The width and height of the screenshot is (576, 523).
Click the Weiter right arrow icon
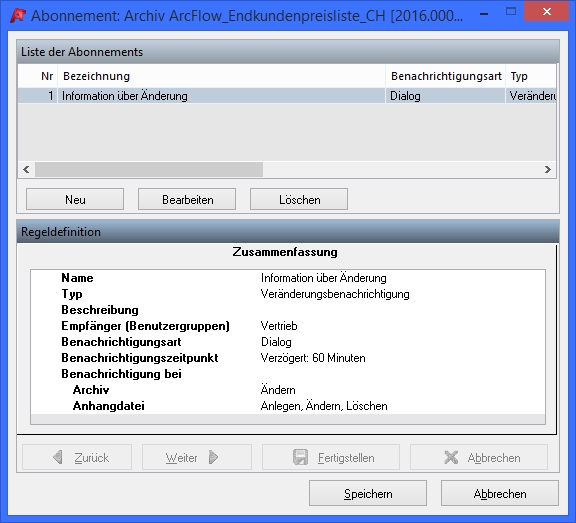coord(213,457)
